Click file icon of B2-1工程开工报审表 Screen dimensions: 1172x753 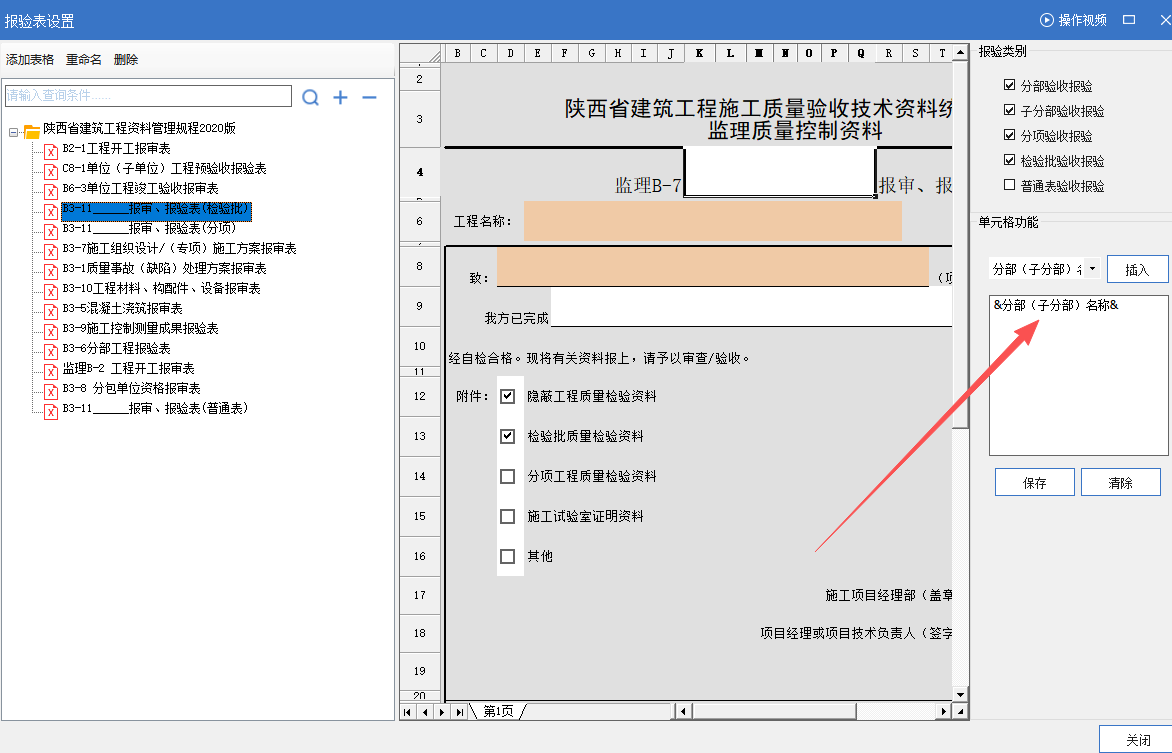pos(50,149)
